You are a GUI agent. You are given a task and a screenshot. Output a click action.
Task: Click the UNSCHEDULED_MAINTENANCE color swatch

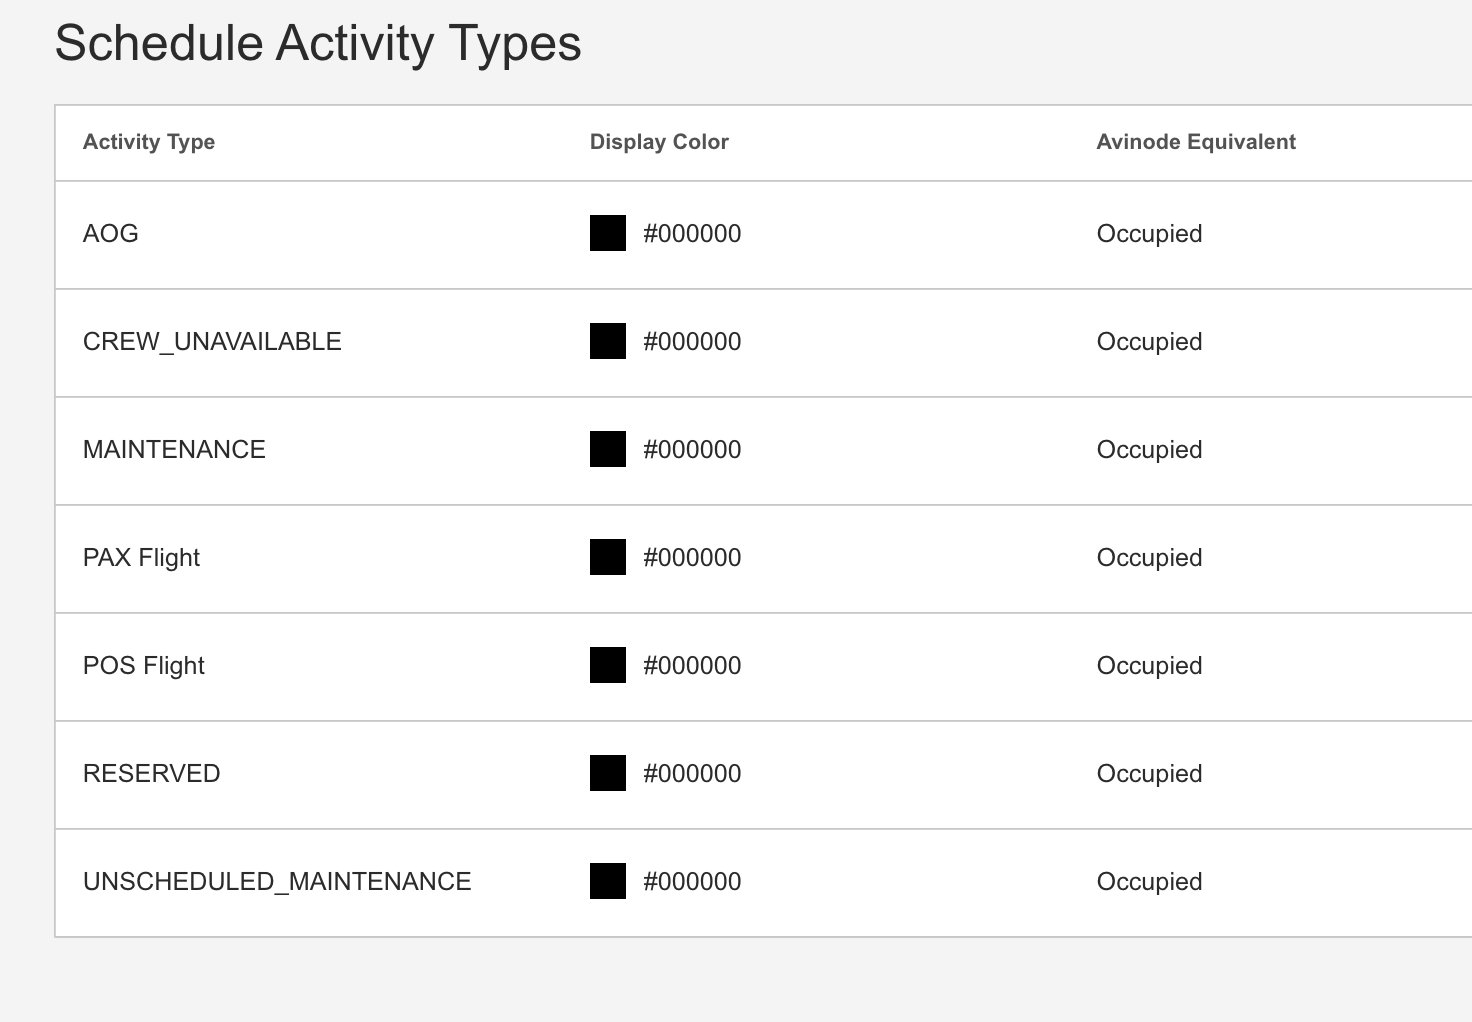608,881
